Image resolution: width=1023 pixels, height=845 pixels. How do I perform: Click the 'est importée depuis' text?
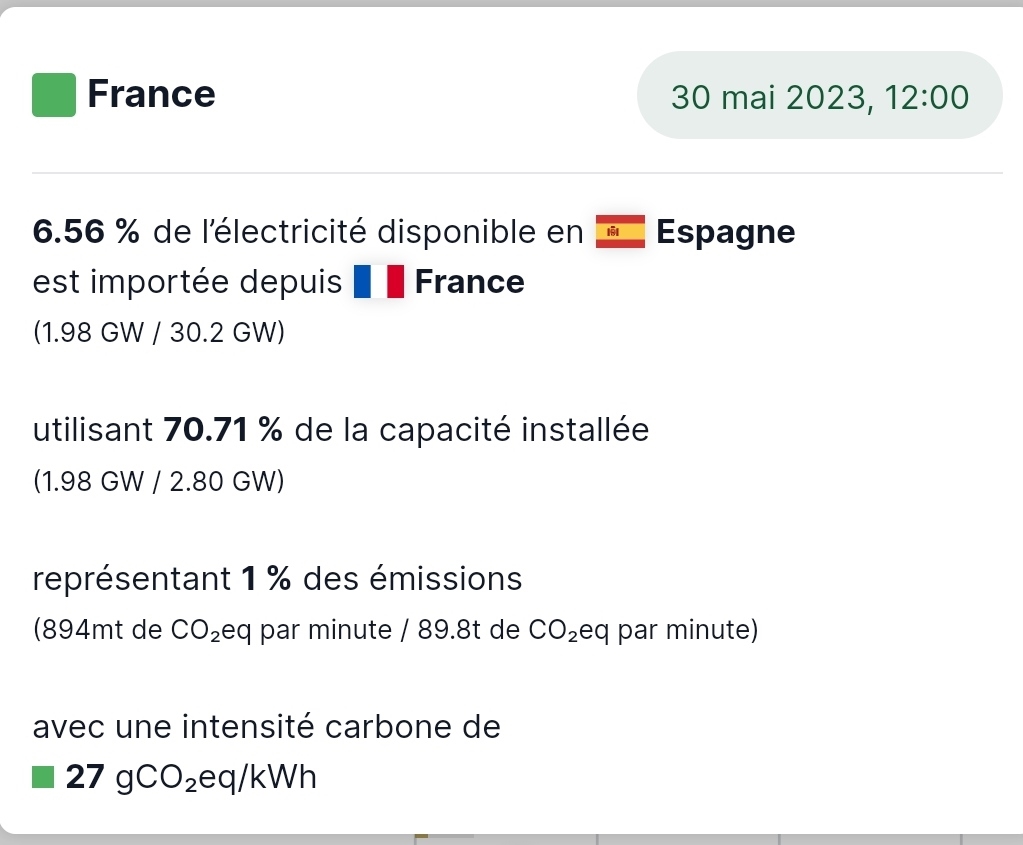[187, 283]
